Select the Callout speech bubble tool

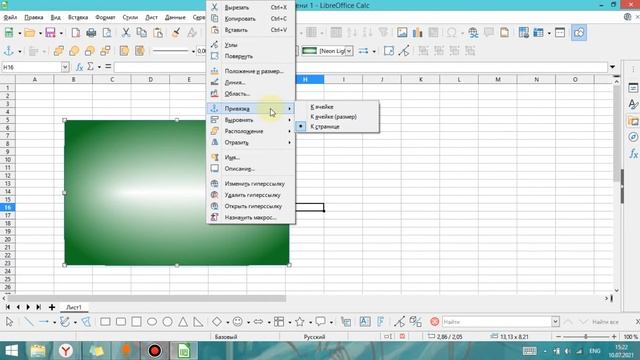[320, 322]
